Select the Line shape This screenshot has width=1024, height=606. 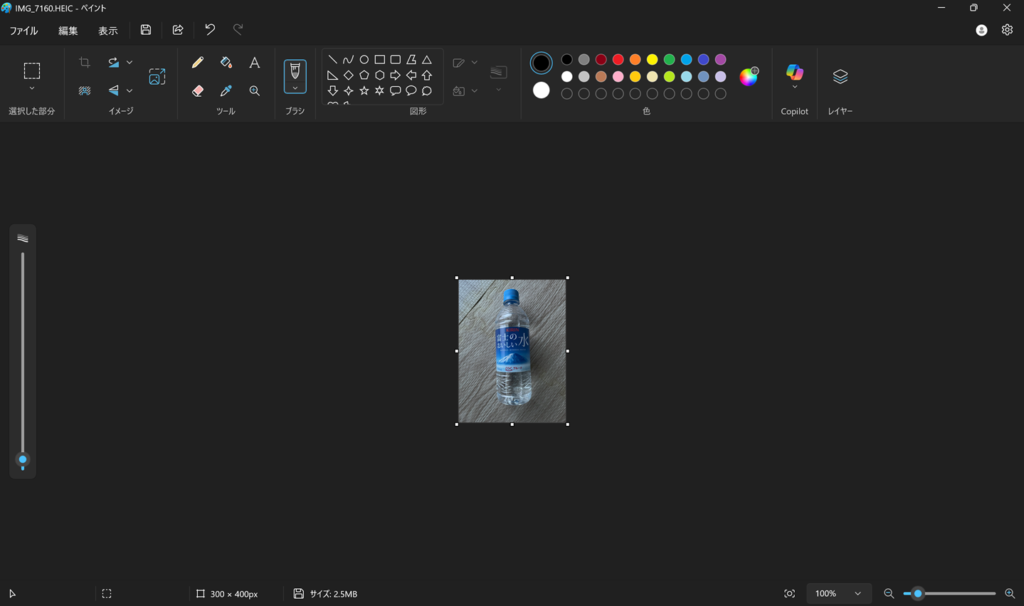[332, 59]
